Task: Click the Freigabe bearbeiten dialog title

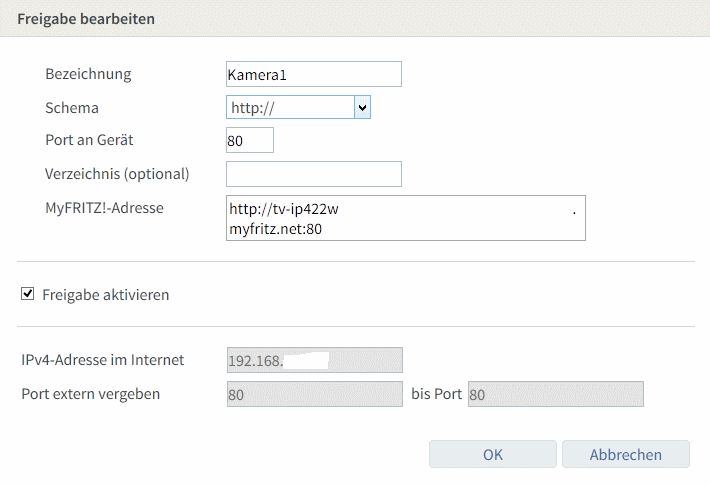Action: (x=86, y=19)
